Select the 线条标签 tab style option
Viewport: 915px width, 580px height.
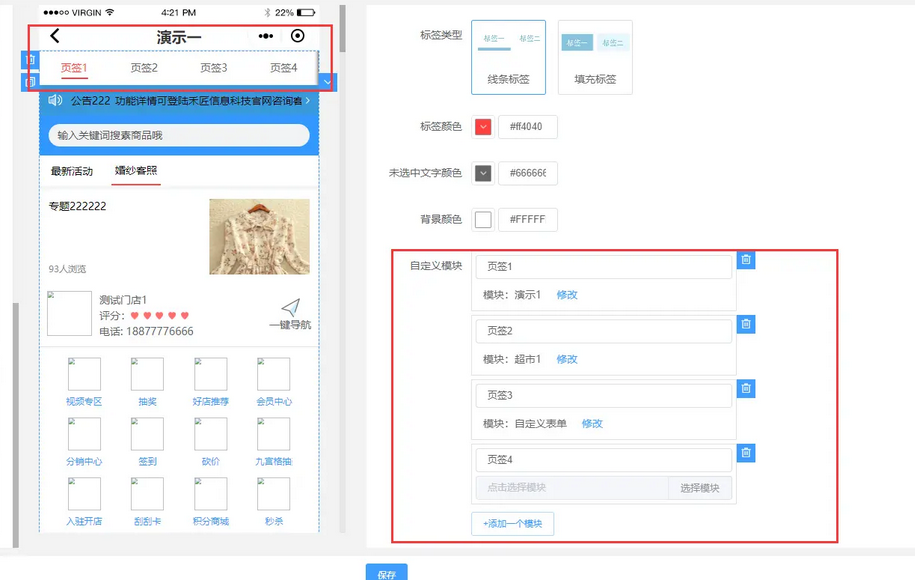[x=508, y=57]
